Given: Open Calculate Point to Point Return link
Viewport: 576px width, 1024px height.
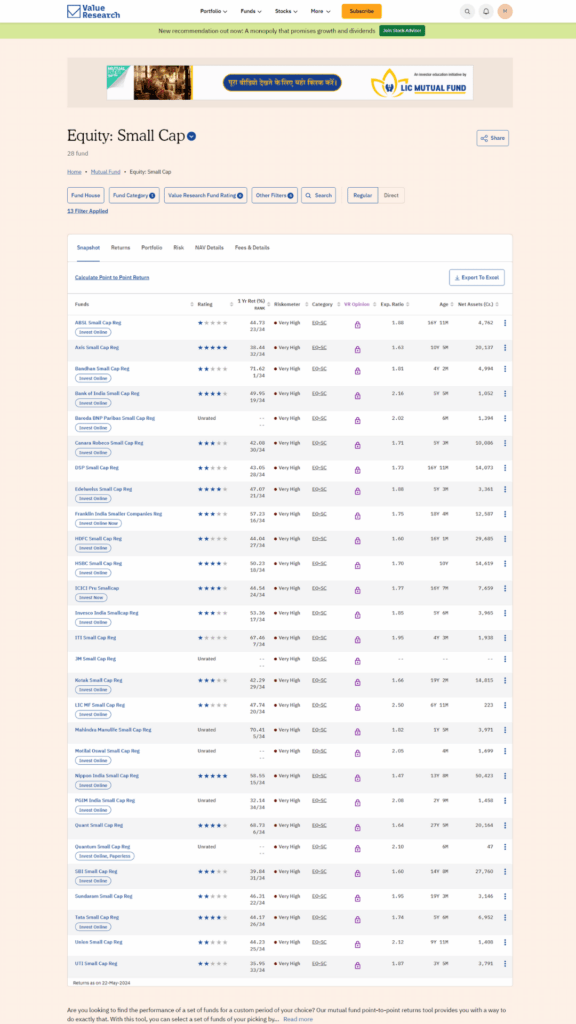Looking at the screenshot, I should [x=112, y=278].
